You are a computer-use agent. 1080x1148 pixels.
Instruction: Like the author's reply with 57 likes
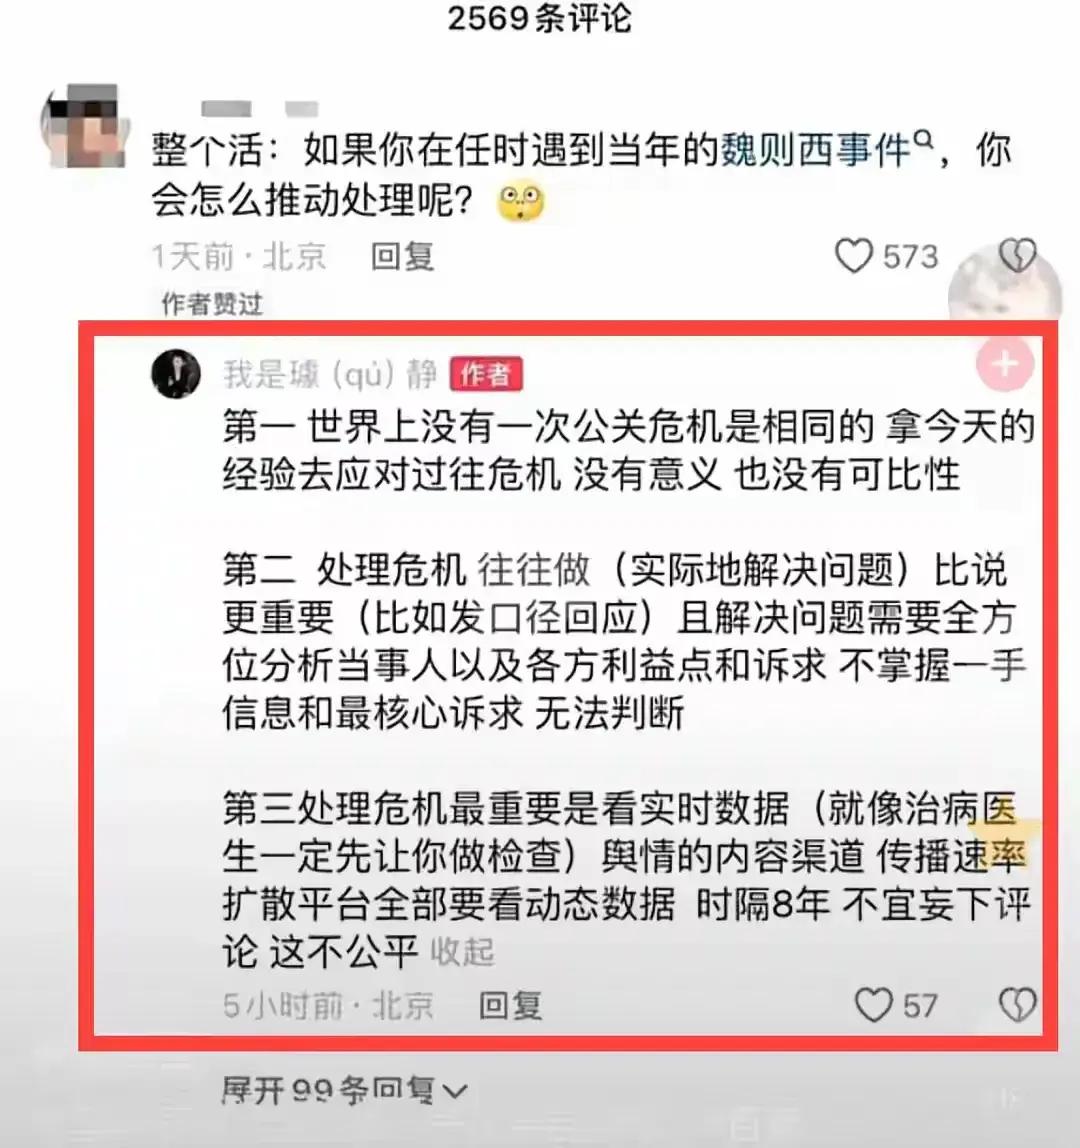click(874, 1004)
